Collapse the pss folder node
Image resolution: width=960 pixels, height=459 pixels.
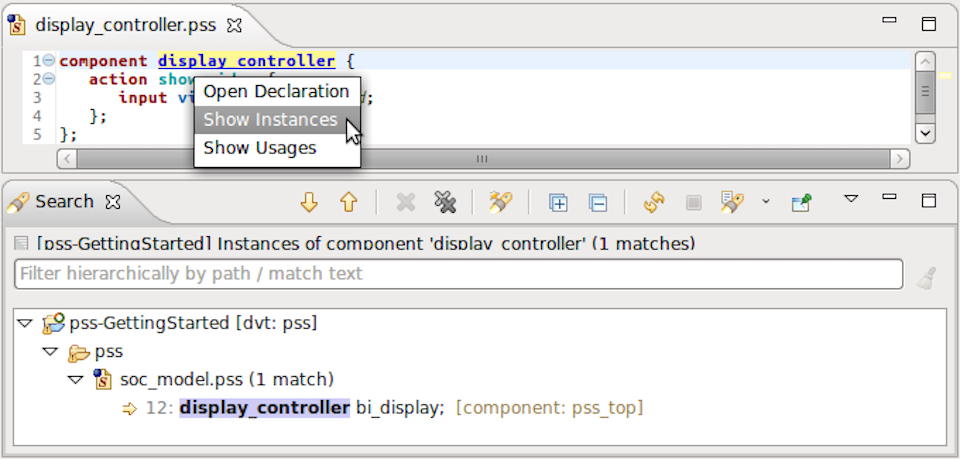coord(50,352)
